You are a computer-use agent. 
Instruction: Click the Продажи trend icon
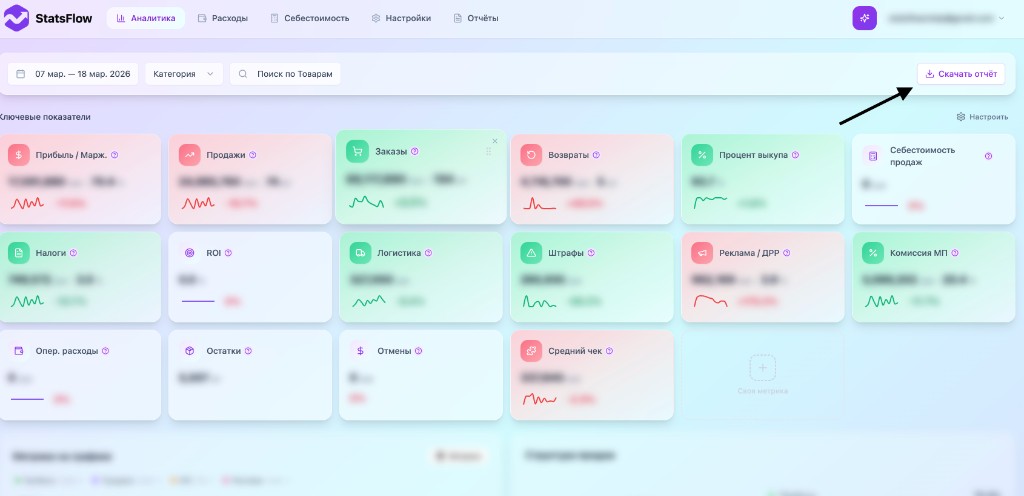pos(190,155)
